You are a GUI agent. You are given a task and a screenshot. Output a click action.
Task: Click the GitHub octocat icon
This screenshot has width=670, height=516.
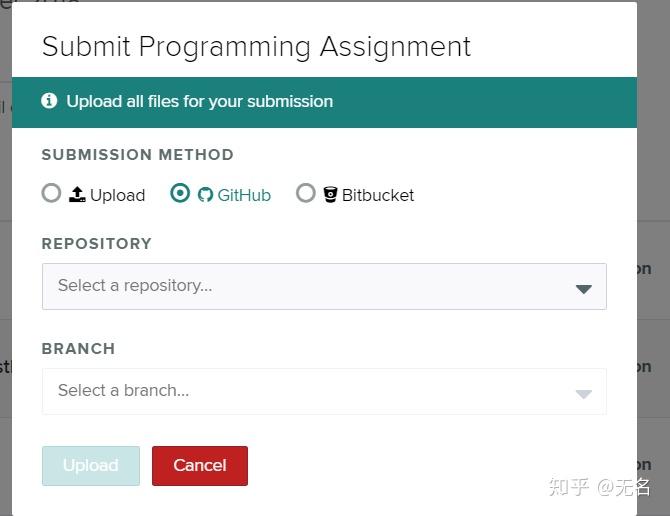pyautogui.click(x=205, y=194)
